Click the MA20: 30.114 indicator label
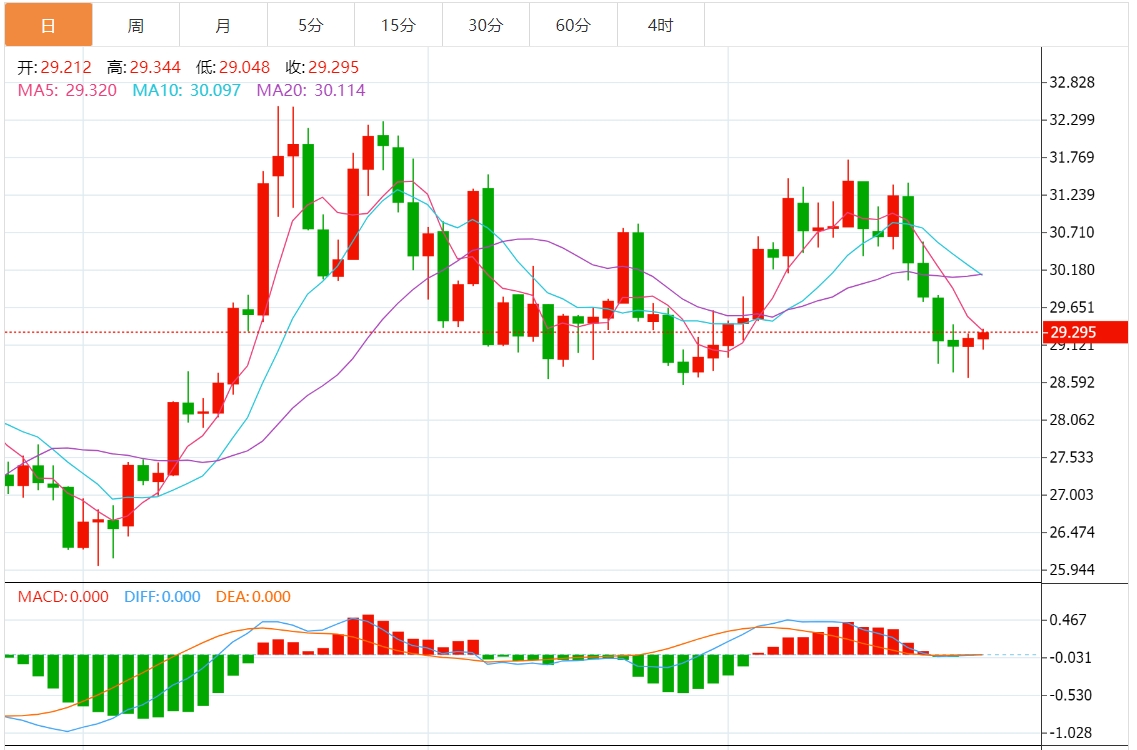 311,91
